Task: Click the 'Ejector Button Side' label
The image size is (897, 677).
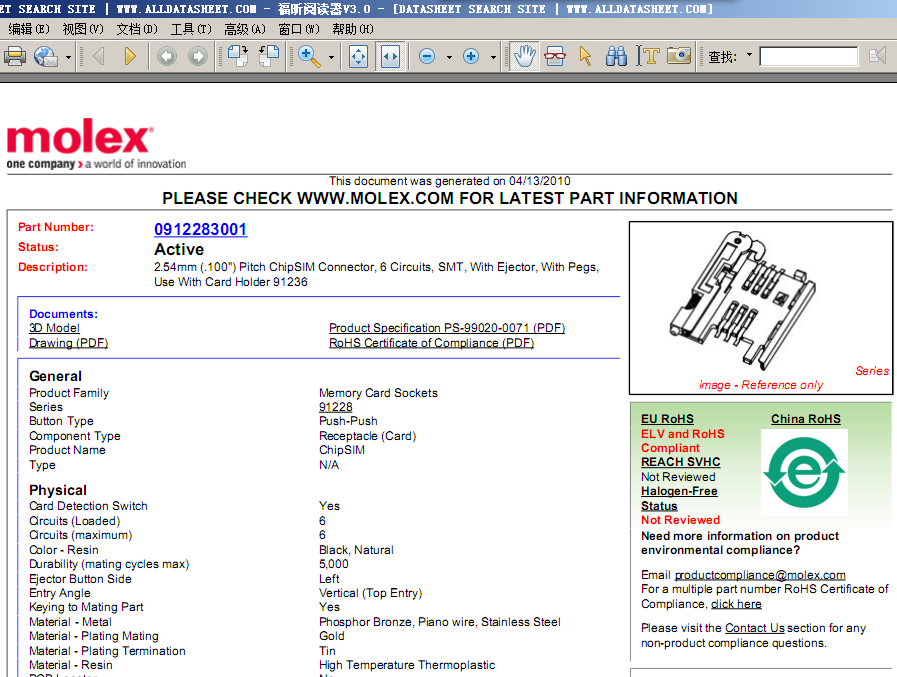Action: (x=81, y=579)
